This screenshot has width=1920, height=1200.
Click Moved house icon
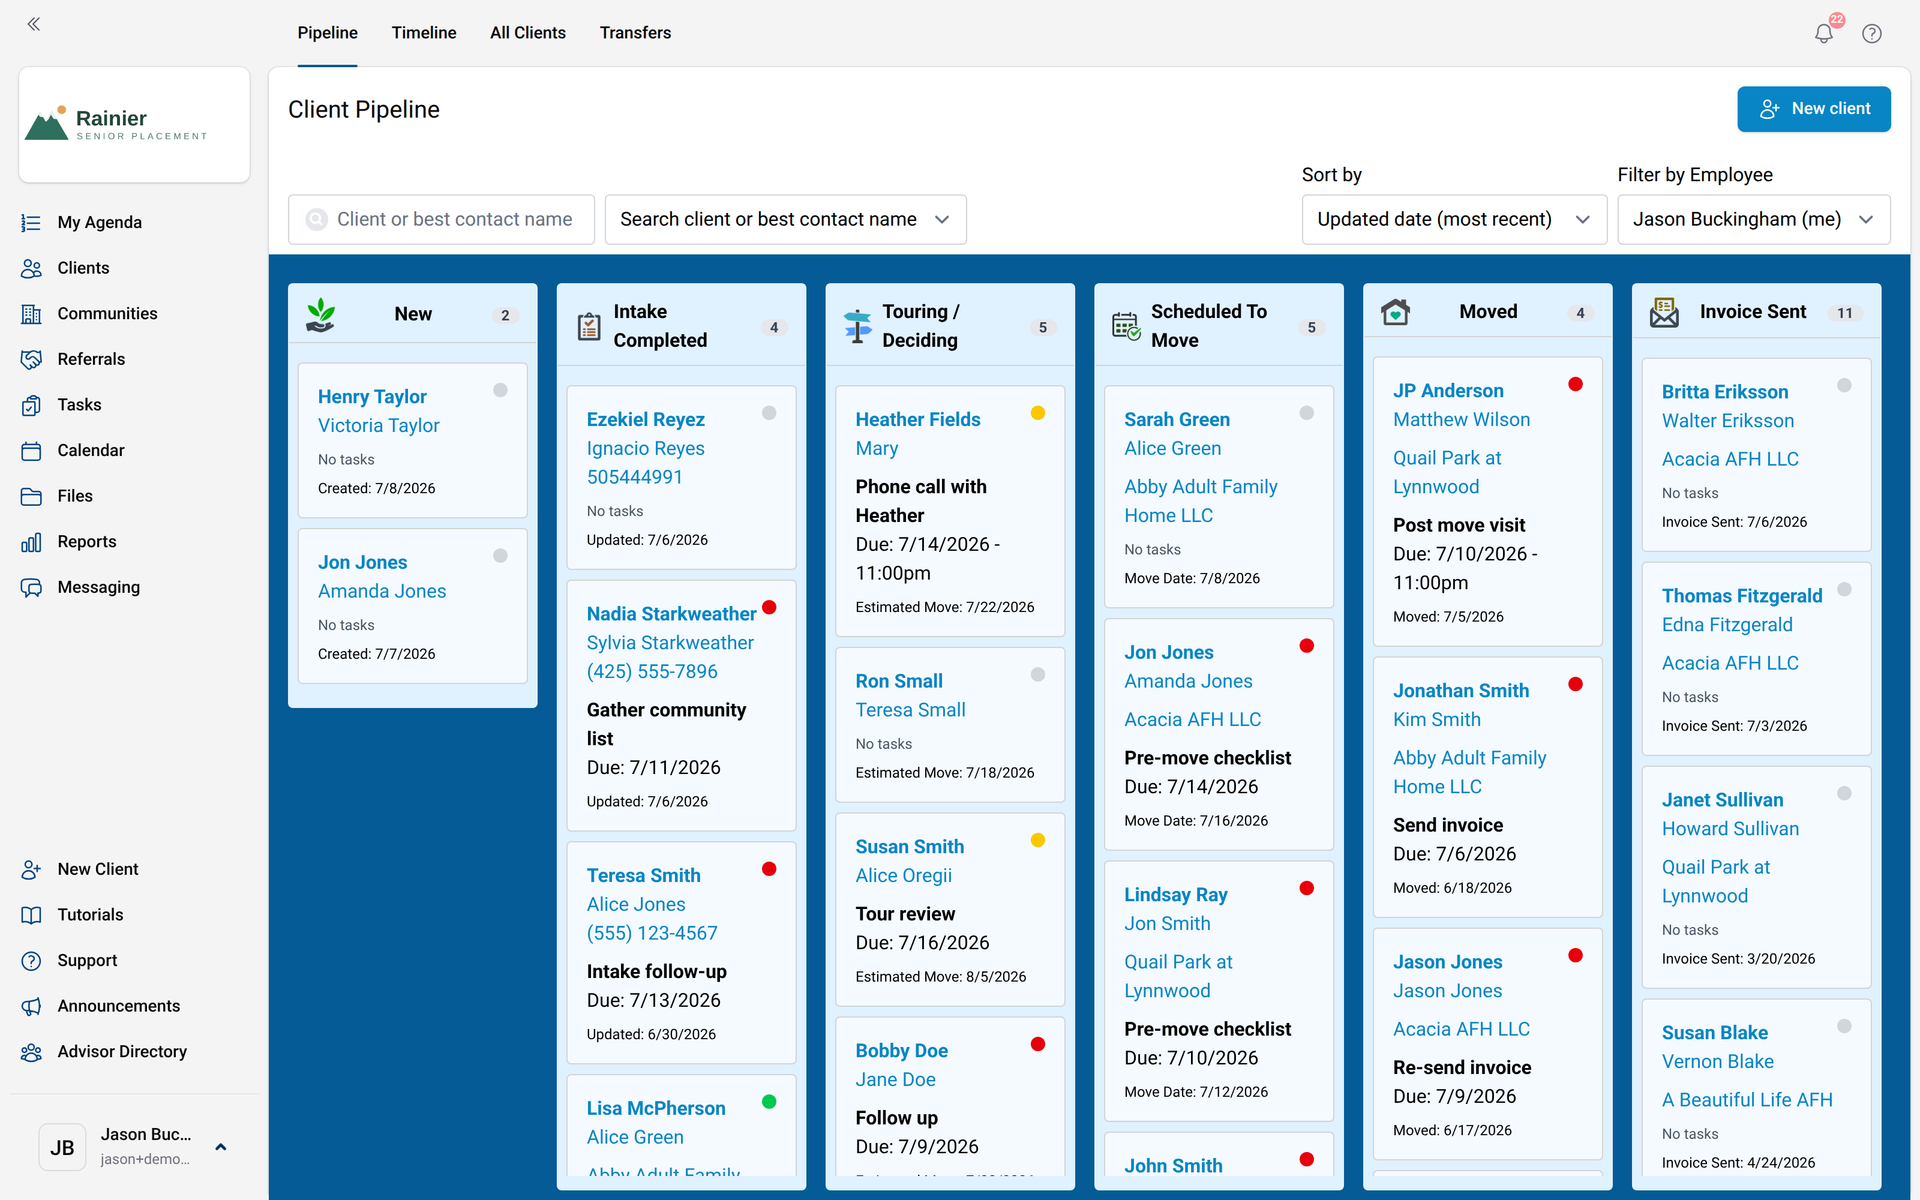[x=1395, y=312]
